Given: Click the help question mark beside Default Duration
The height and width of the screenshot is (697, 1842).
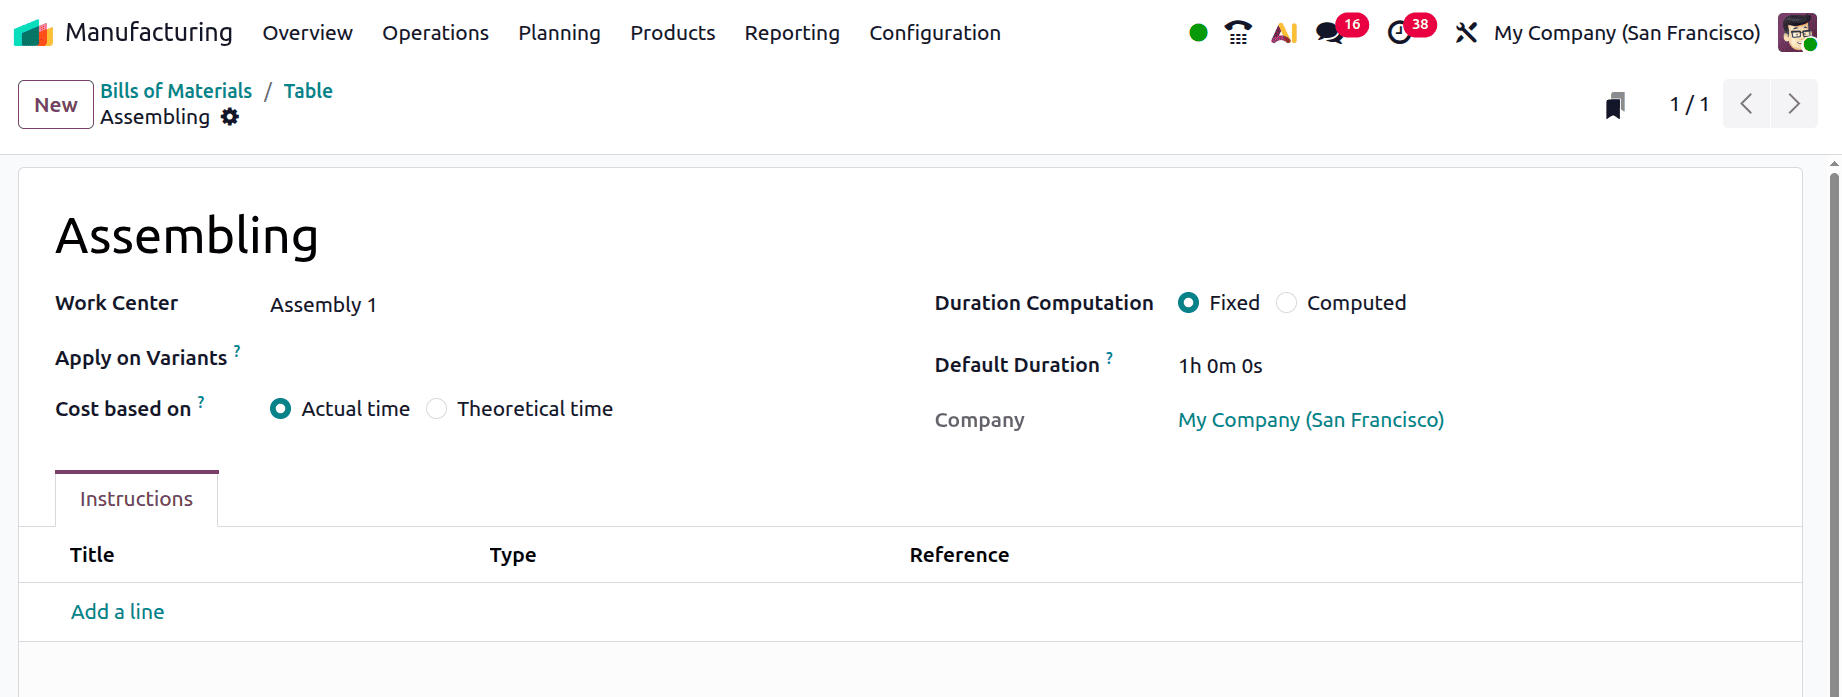Looking at the screenshot, I should click(x=1109, y=357).
